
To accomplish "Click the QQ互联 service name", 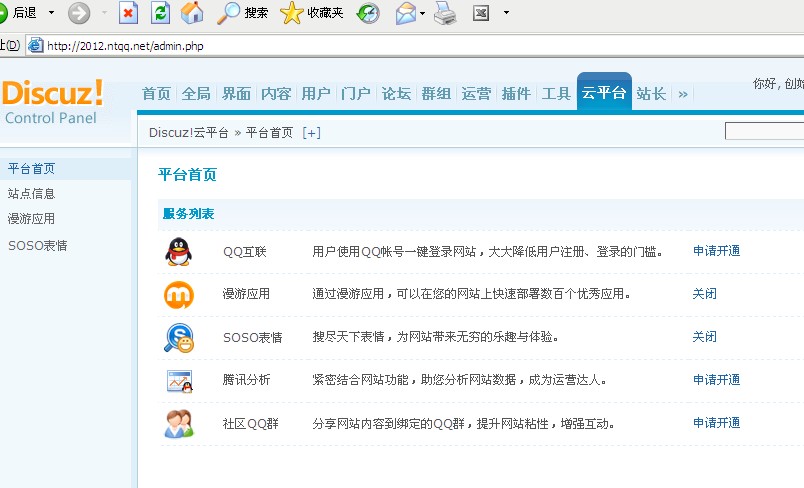I will 245,252.
